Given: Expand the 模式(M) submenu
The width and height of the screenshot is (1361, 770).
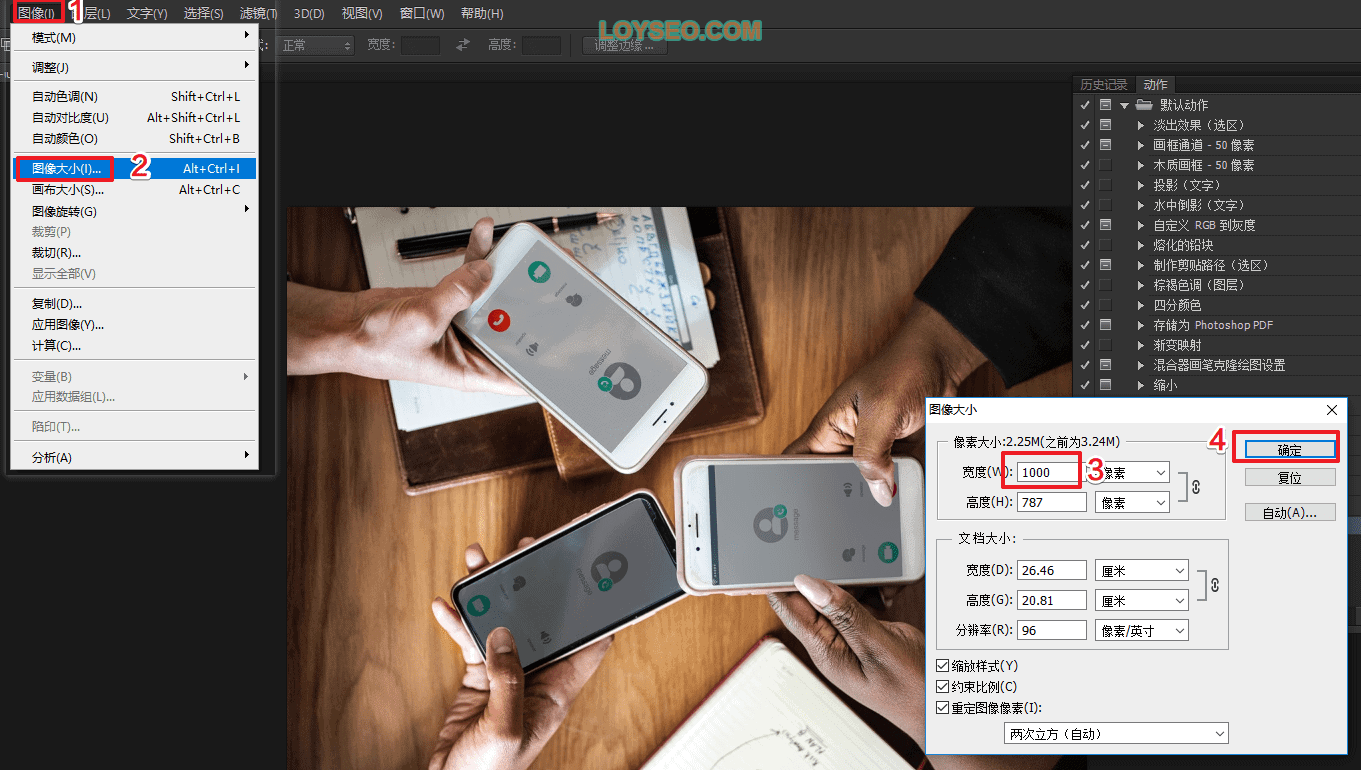Looking at the screenshot, I should tap(134, 37).
